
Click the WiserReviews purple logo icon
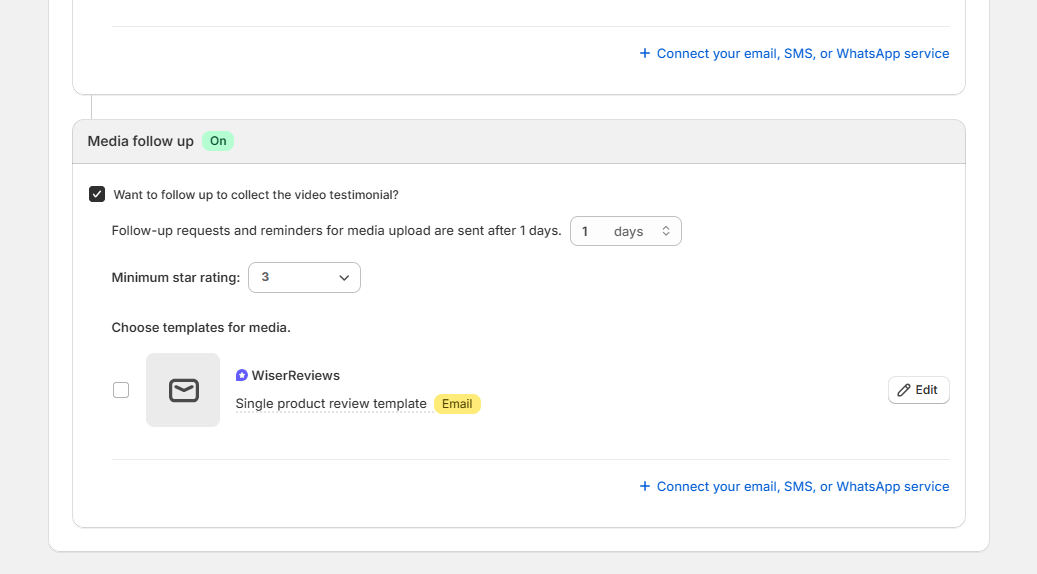[242, 376]
